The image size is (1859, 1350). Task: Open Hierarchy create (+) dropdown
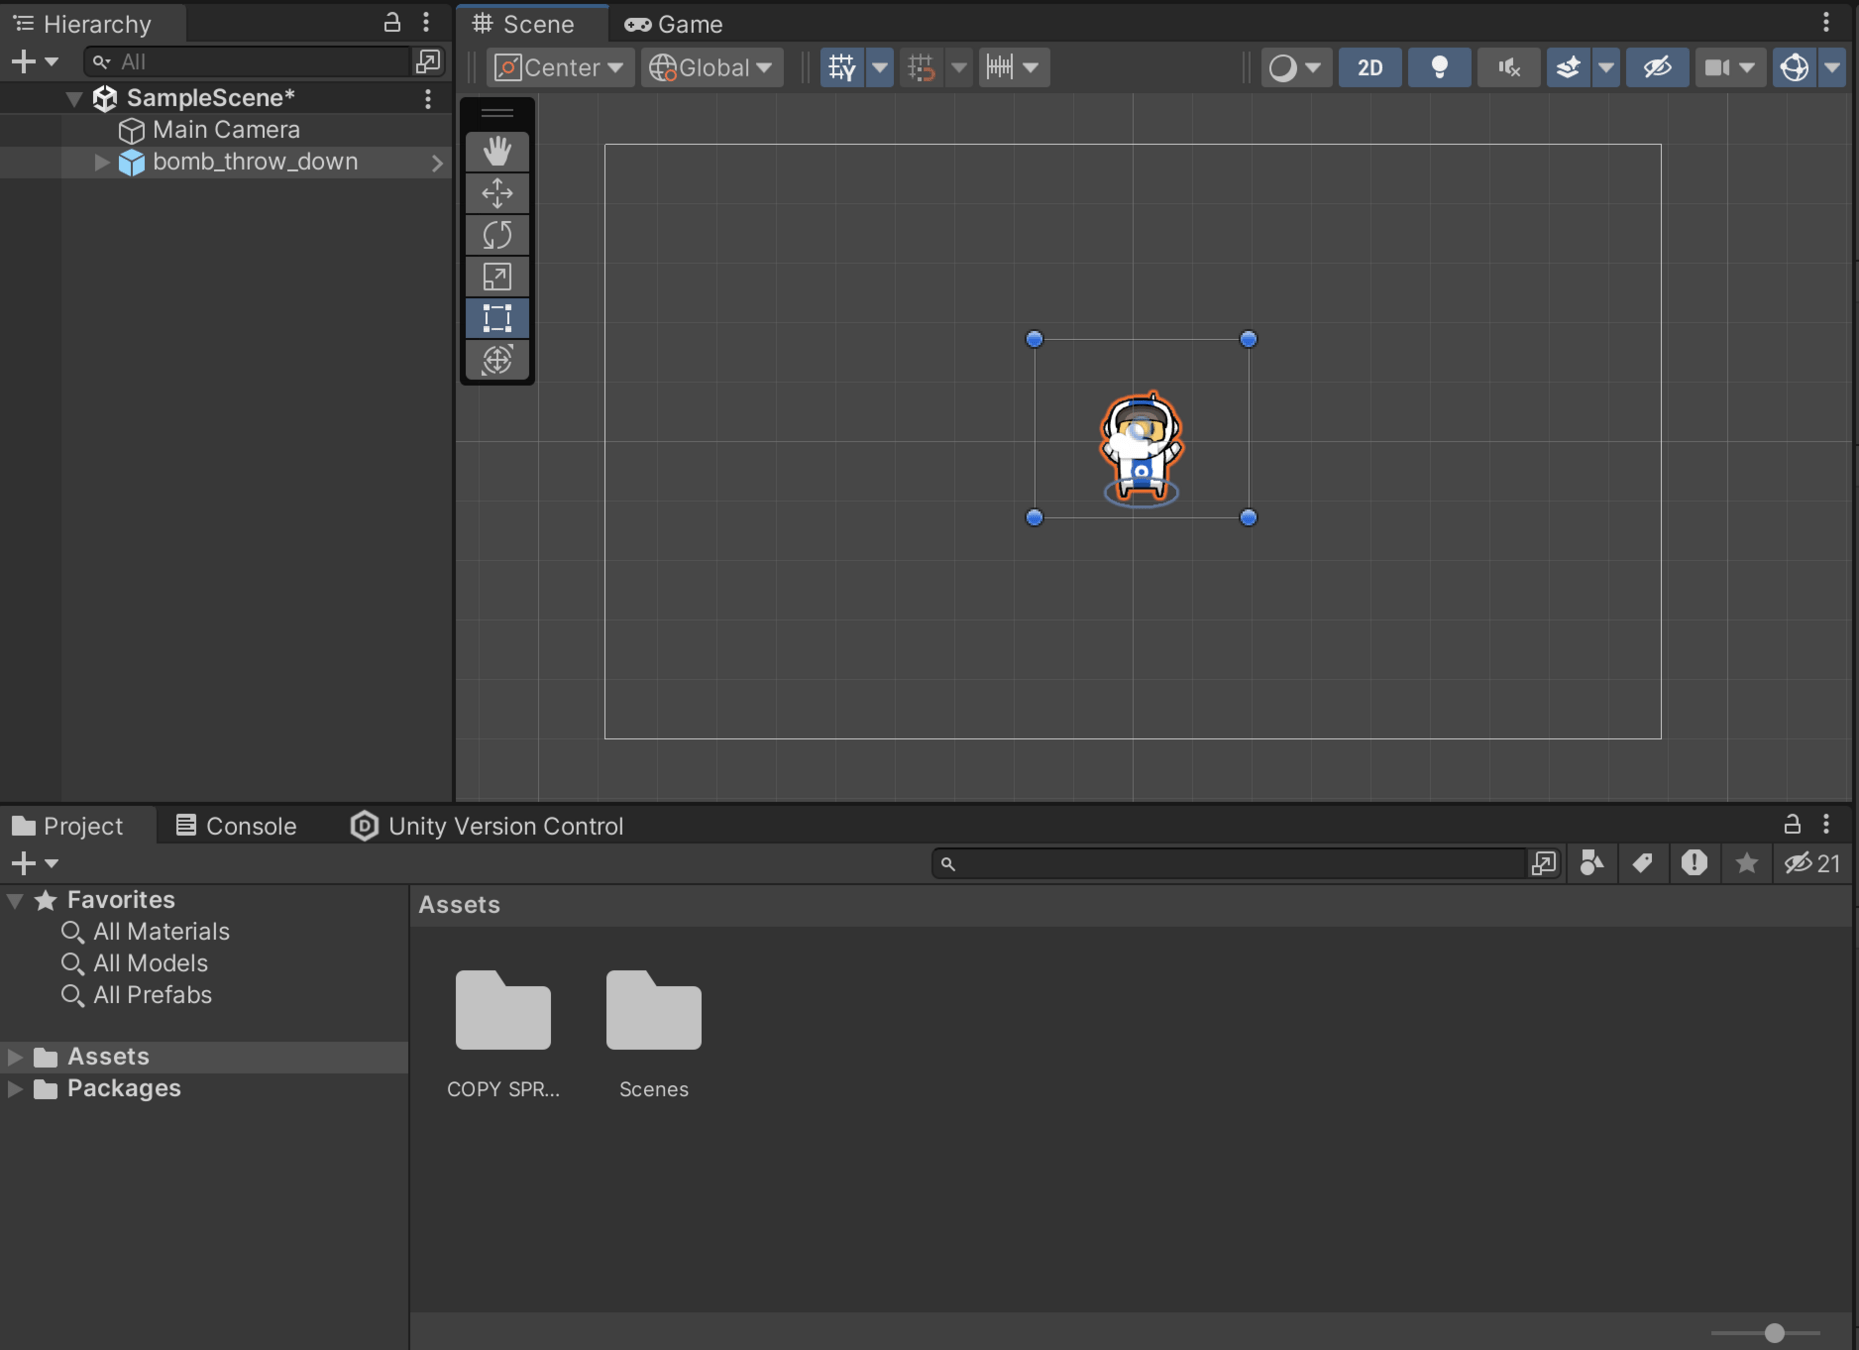34,61
